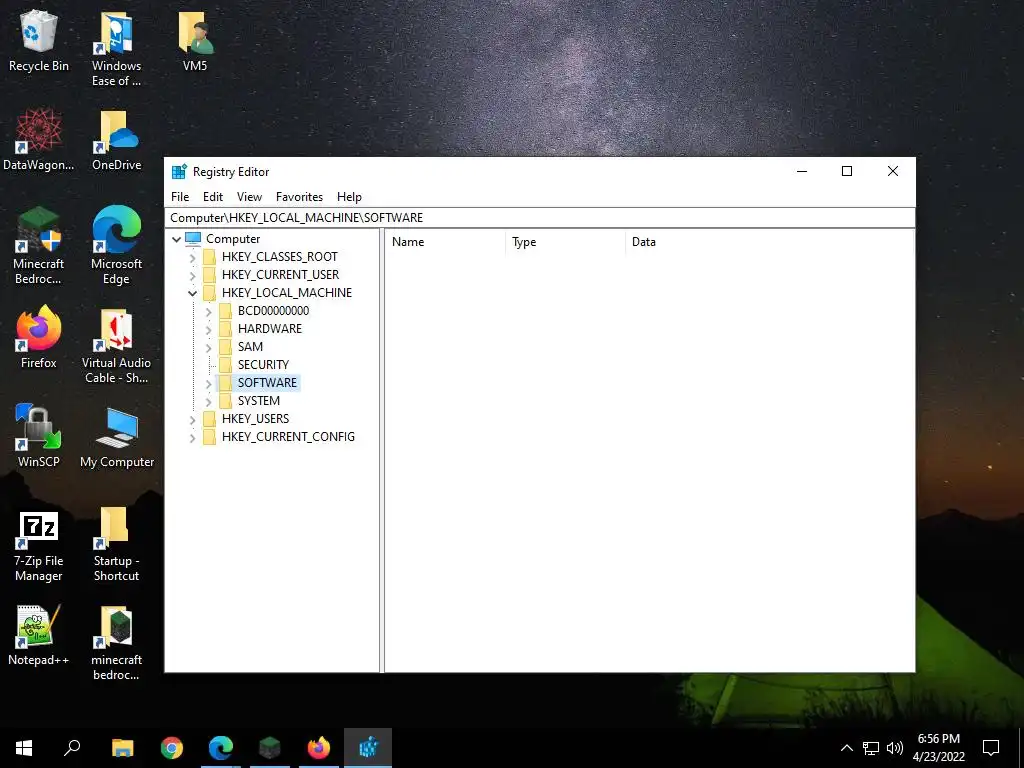
Task: Open minecraft bedrock file shortcut icon
Action: (116, 643)
